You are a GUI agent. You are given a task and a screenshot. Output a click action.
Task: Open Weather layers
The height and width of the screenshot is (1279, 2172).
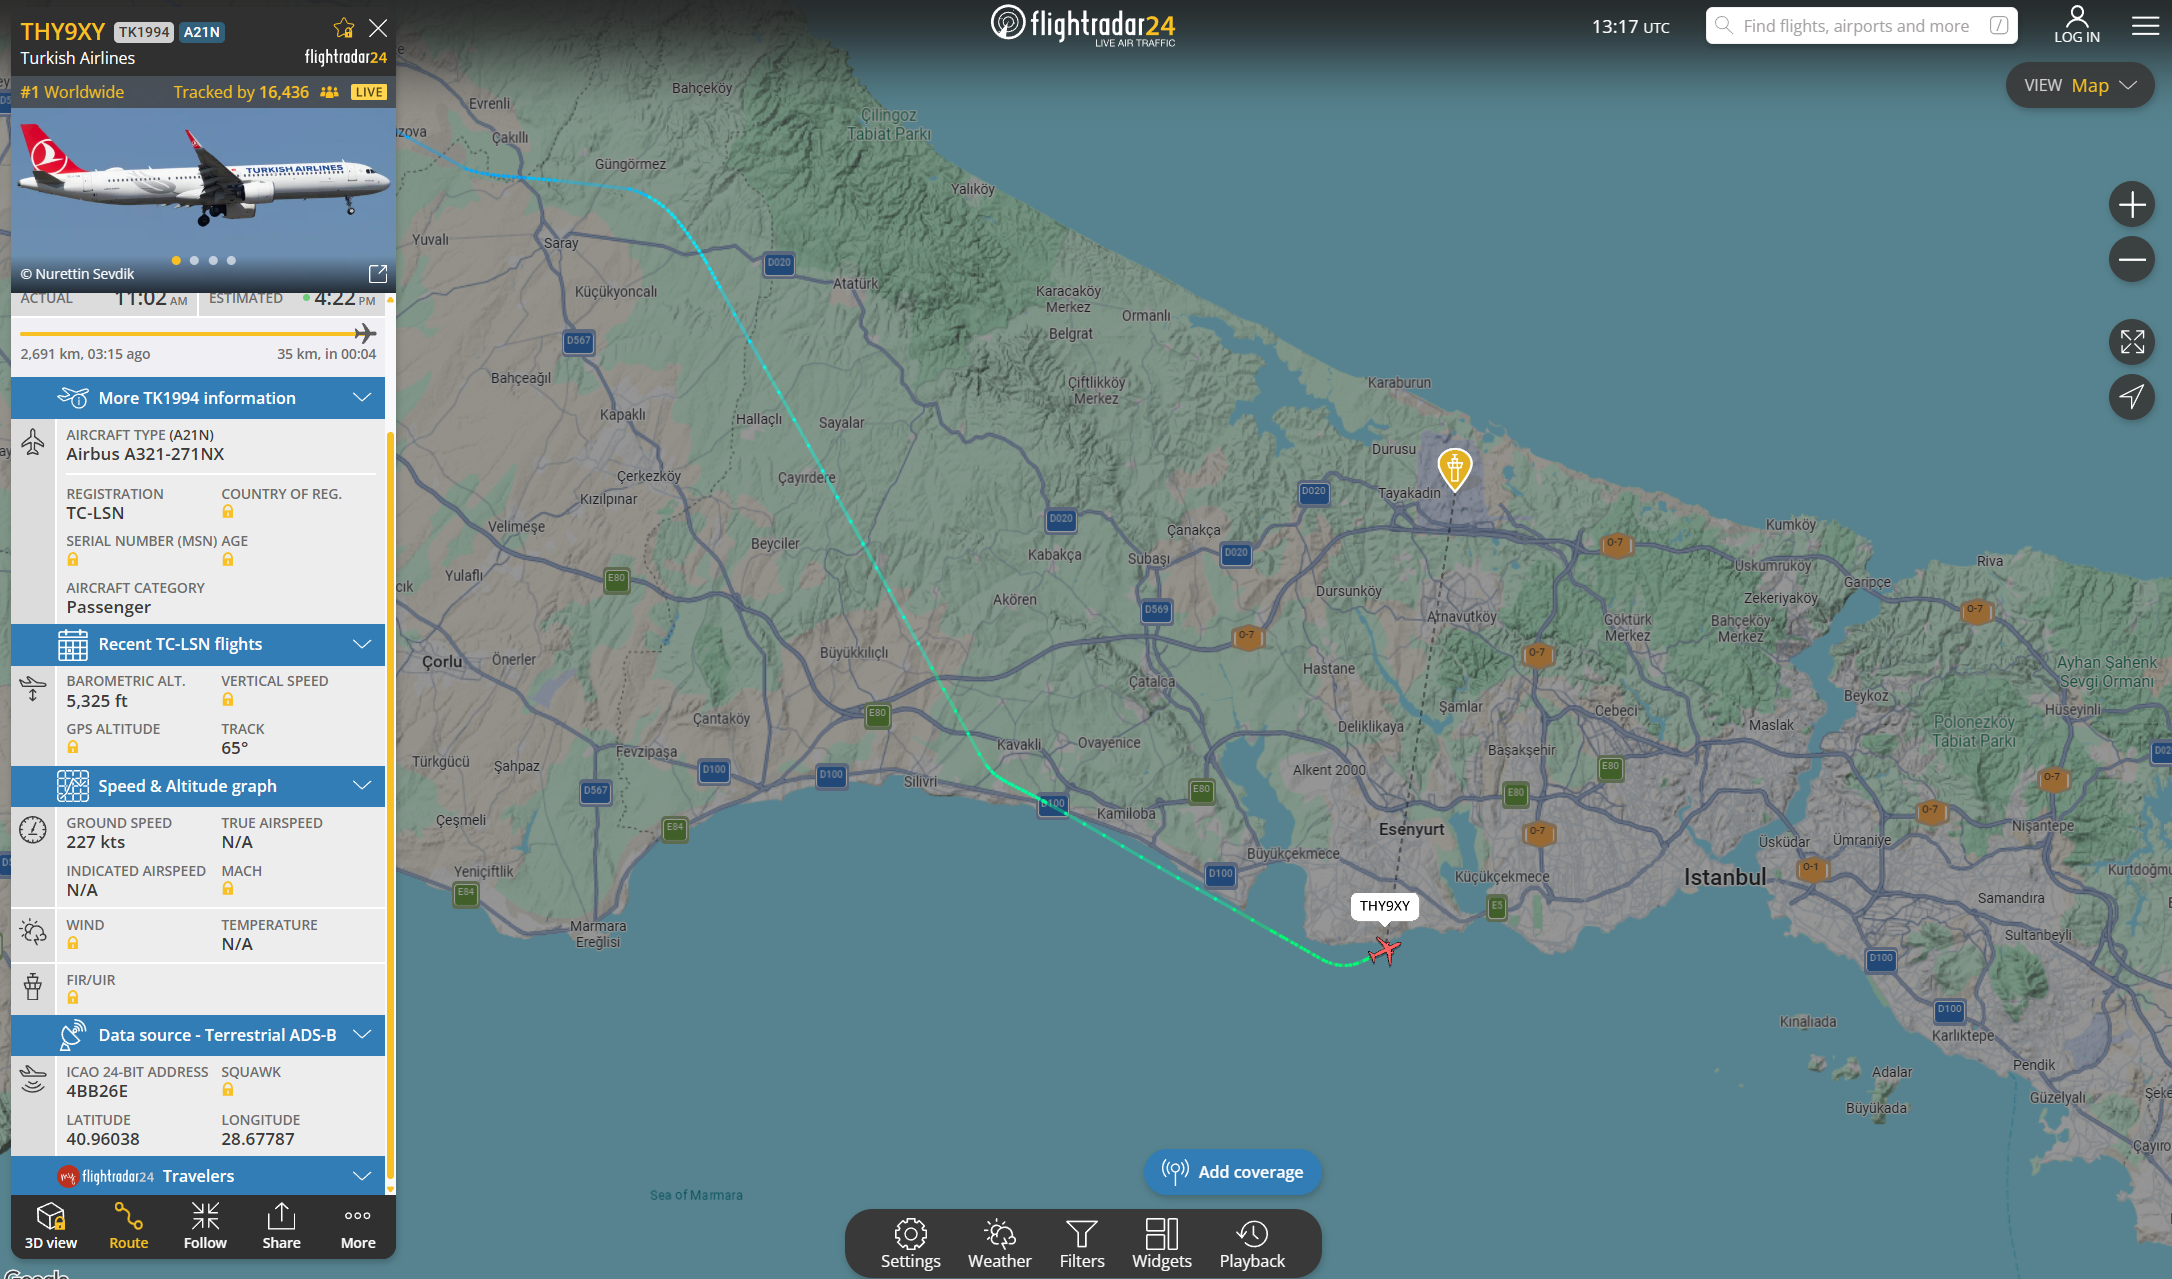click(999, 1243)
